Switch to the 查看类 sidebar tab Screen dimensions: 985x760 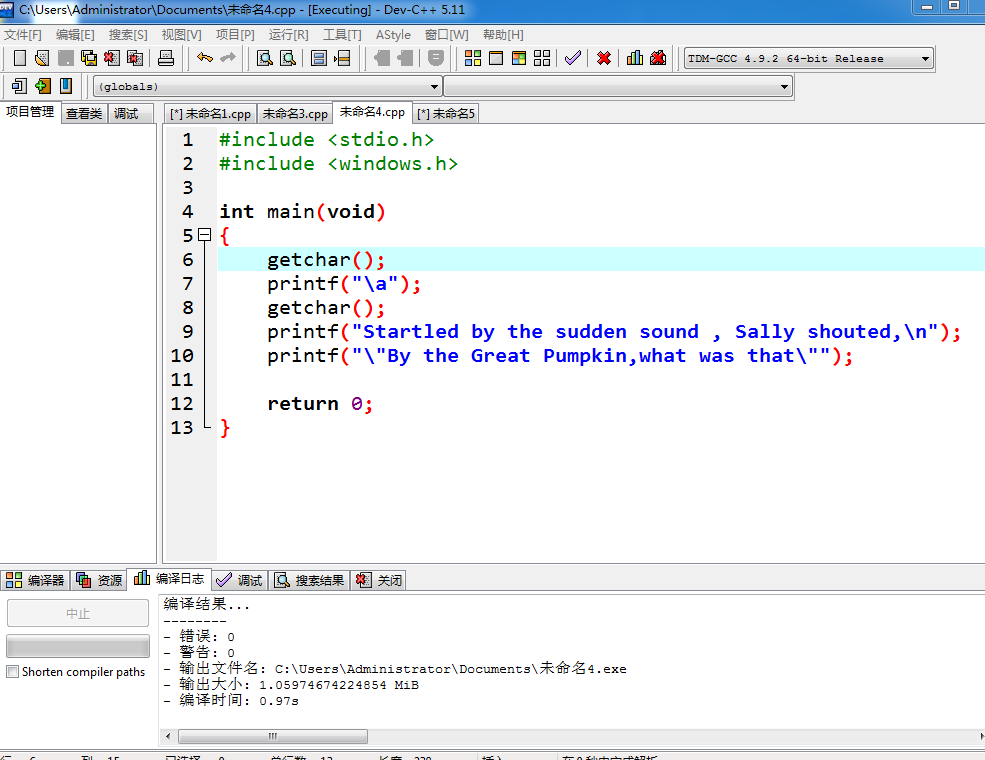[84, 114]
